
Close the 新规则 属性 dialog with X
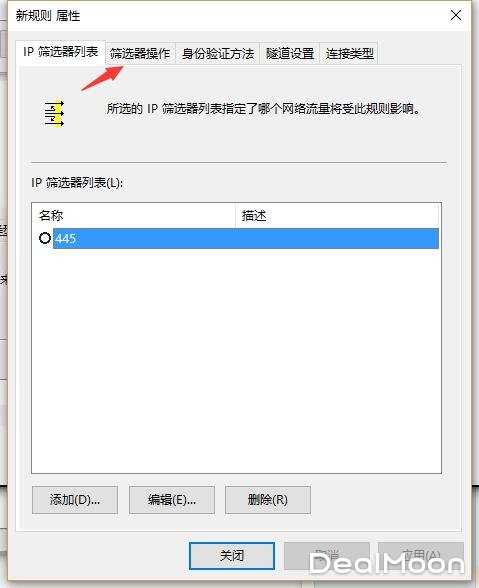coord(456,15)
